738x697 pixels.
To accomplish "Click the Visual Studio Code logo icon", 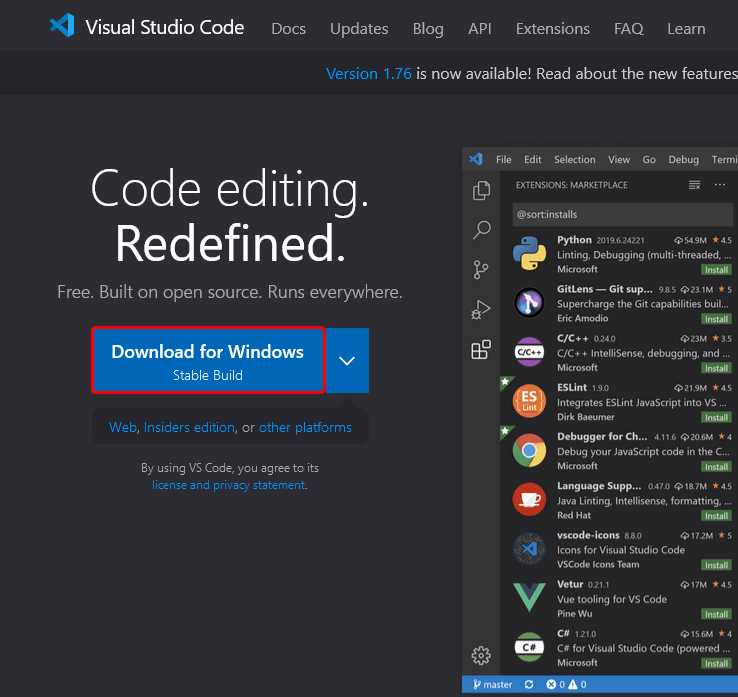I will [x=62, y=25].
